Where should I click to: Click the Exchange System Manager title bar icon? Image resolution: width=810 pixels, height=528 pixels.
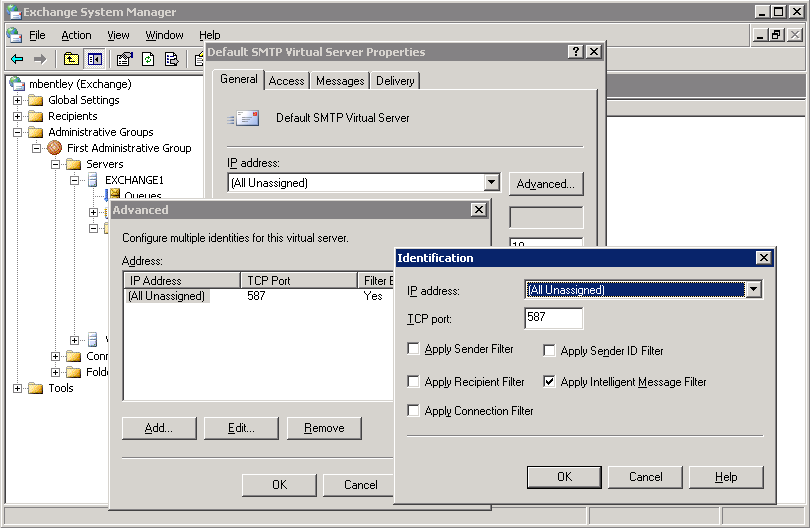14,11
